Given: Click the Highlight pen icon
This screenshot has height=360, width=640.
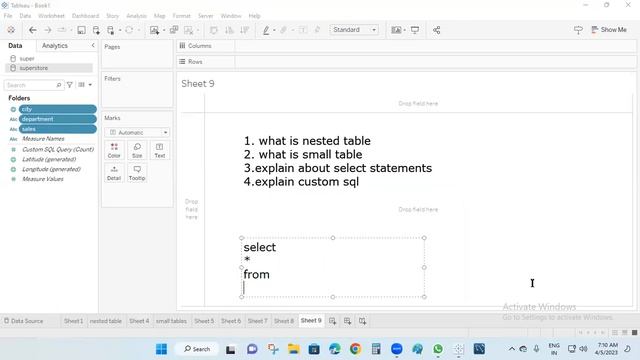Looking at the screenshot, I should pos(266,30).
